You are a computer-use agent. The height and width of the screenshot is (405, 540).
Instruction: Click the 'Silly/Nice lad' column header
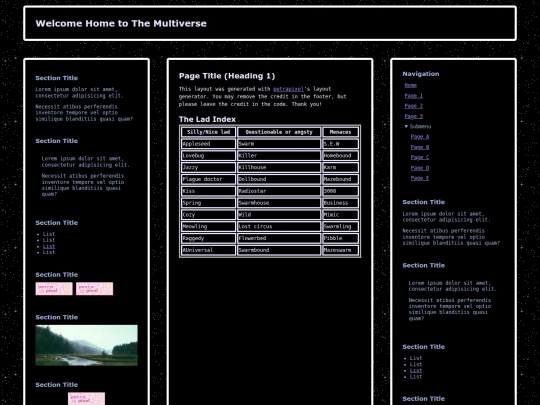pyautogui.click(x=208, y=132)
